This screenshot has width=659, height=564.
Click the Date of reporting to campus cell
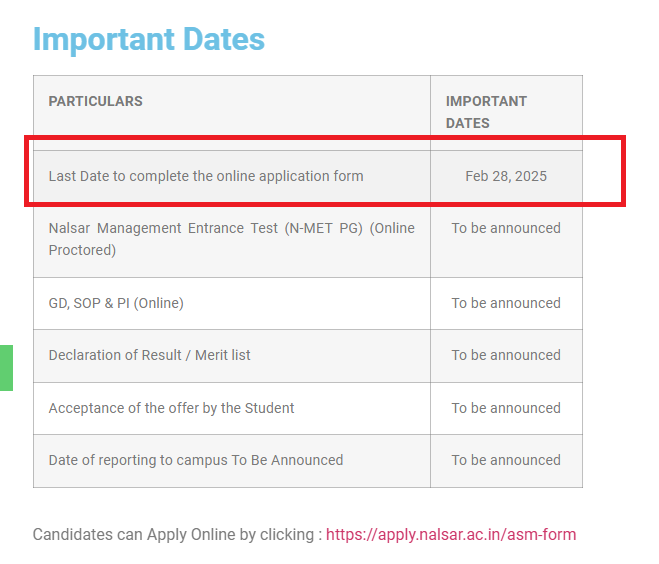point(196,460)
